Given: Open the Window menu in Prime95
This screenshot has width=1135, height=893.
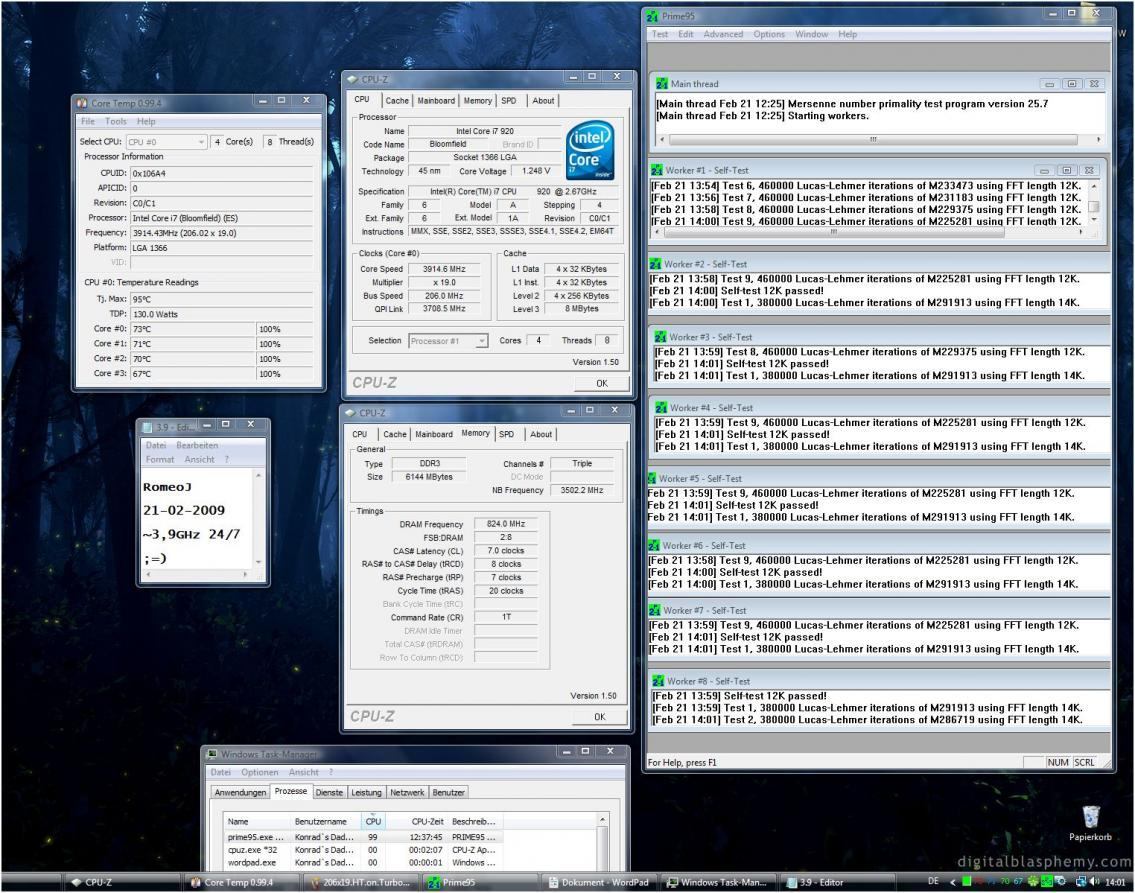Looking at the screenshot, I should tap(811, 34).
